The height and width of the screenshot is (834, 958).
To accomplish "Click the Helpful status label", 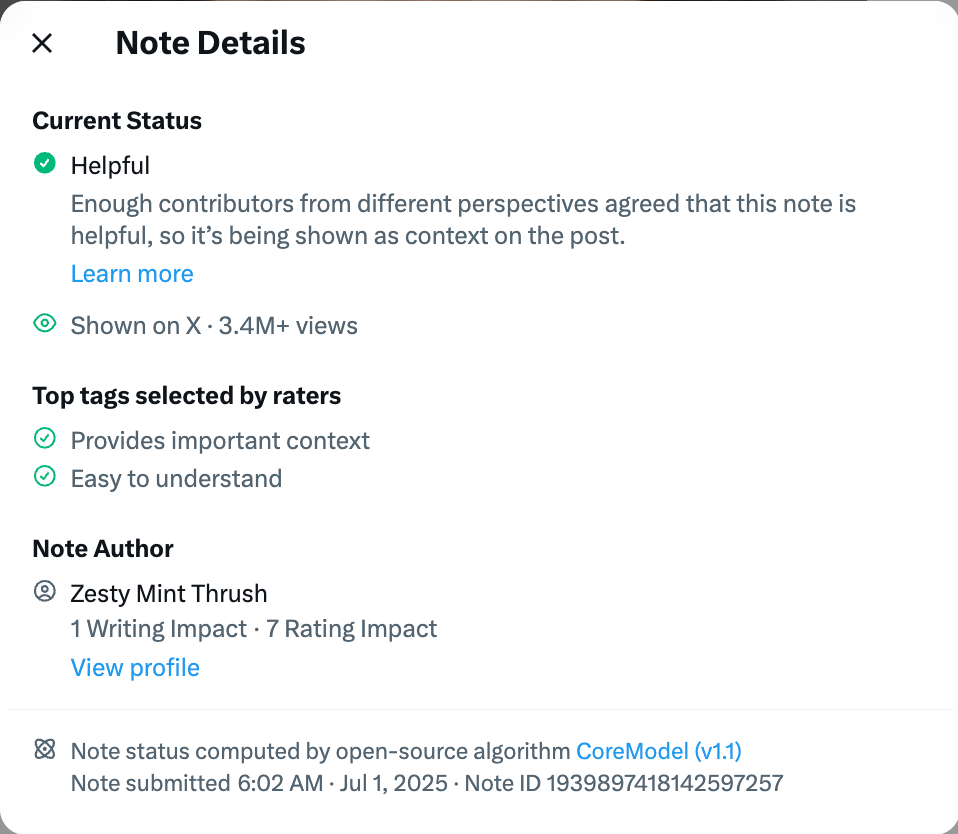I will 110,166.
